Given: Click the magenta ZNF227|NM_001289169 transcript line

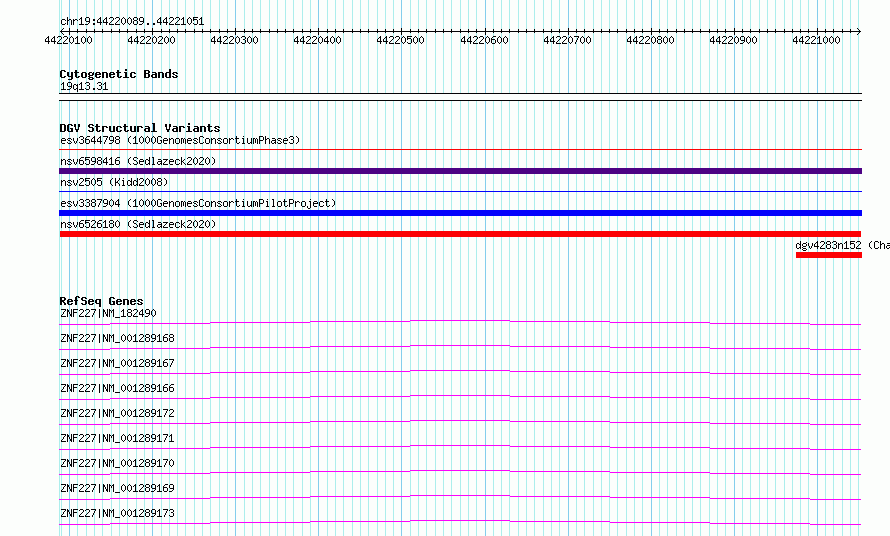Looking at the screenshot, I should click(460, 497).
